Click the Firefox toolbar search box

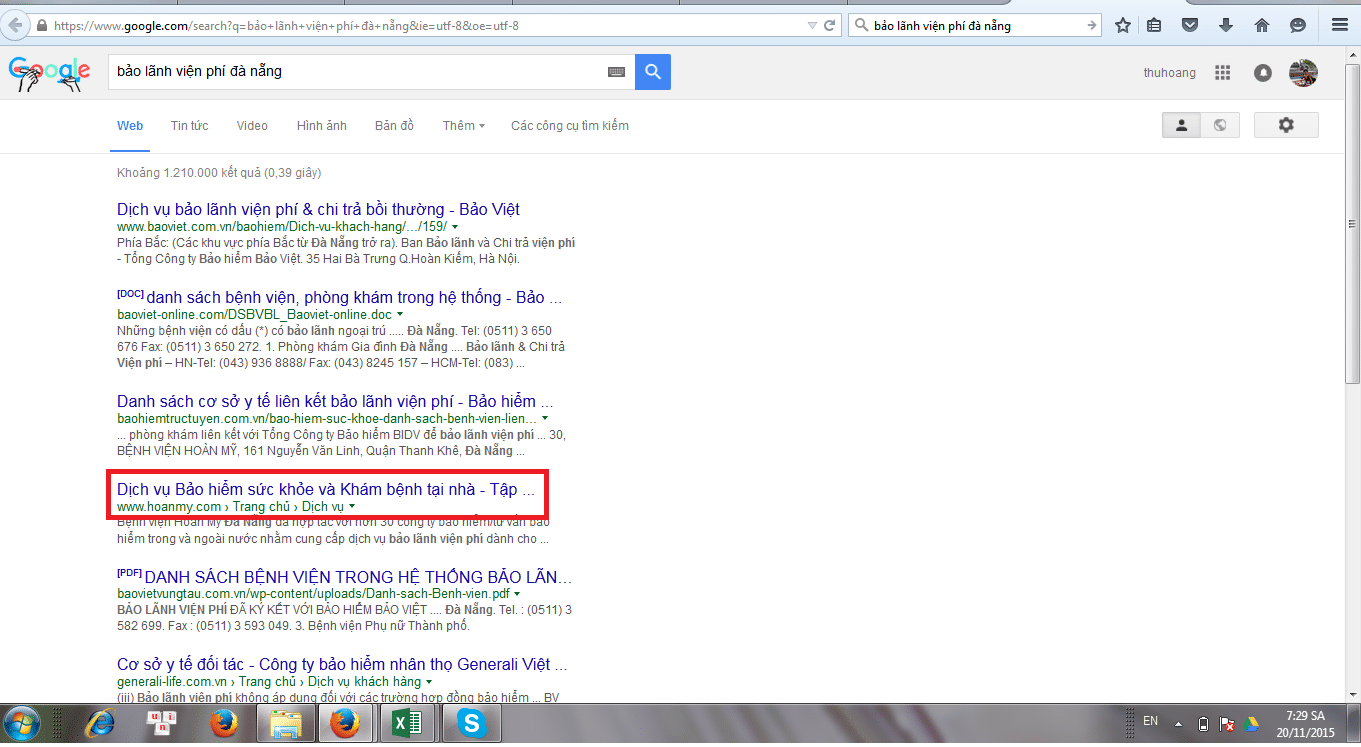click(974, 25)
